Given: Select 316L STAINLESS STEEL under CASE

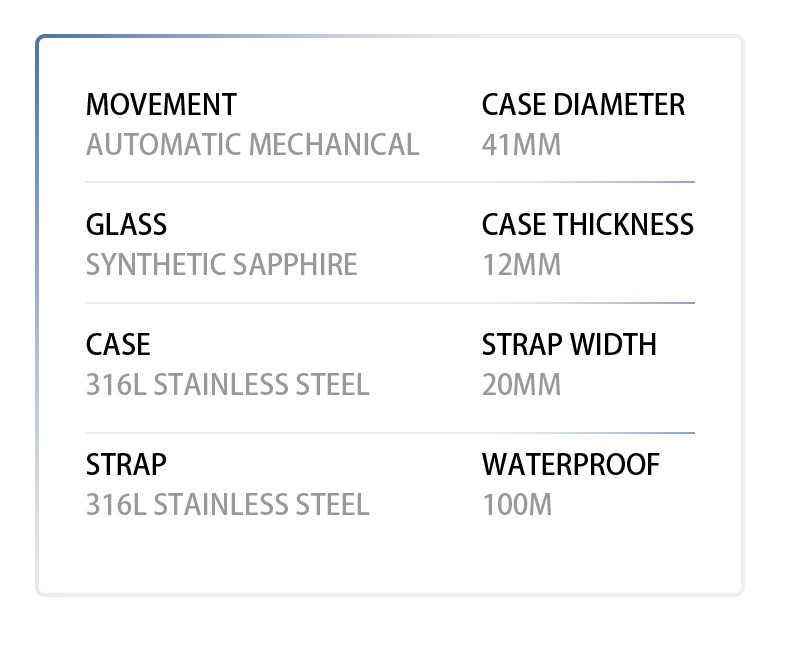Looking at the screenshot, I should click(227, 385).
